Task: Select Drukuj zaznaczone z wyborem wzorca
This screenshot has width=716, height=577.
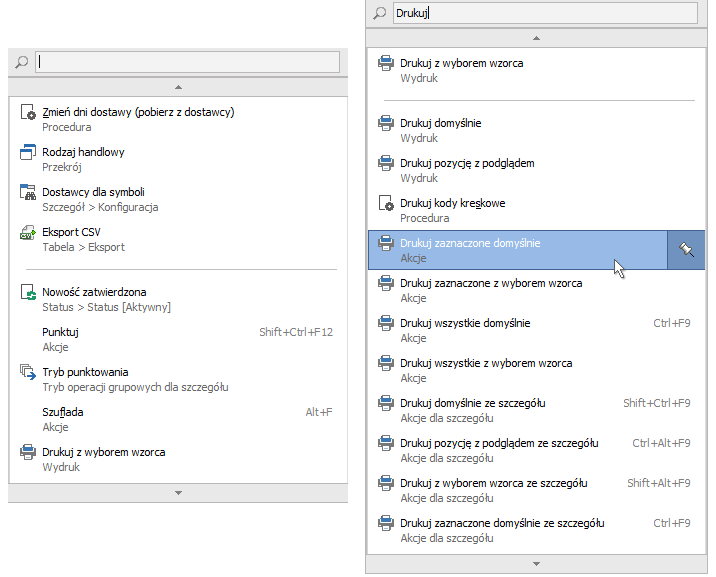Action: coord(491,284)
